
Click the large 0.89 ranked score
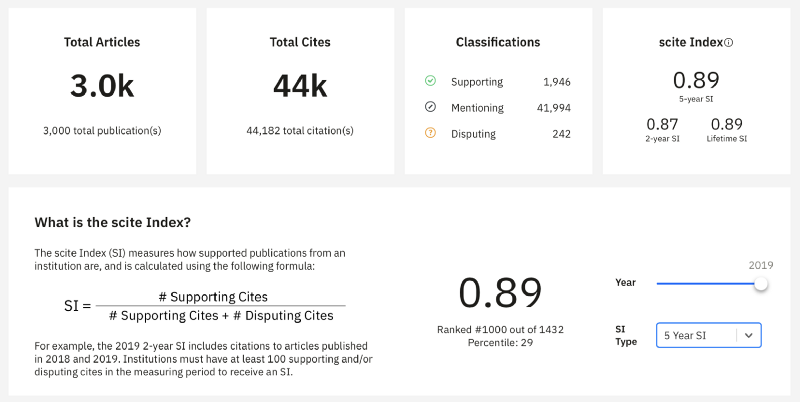click(x=500, y=292)
